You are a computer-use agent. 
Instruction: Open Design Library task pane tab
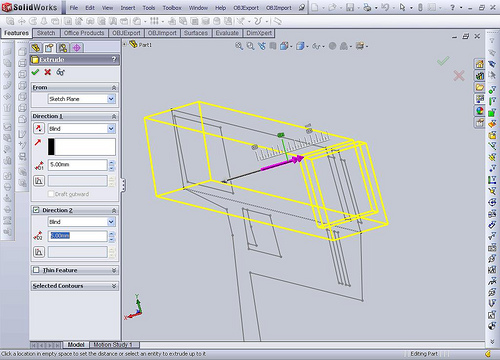(480, 76)
